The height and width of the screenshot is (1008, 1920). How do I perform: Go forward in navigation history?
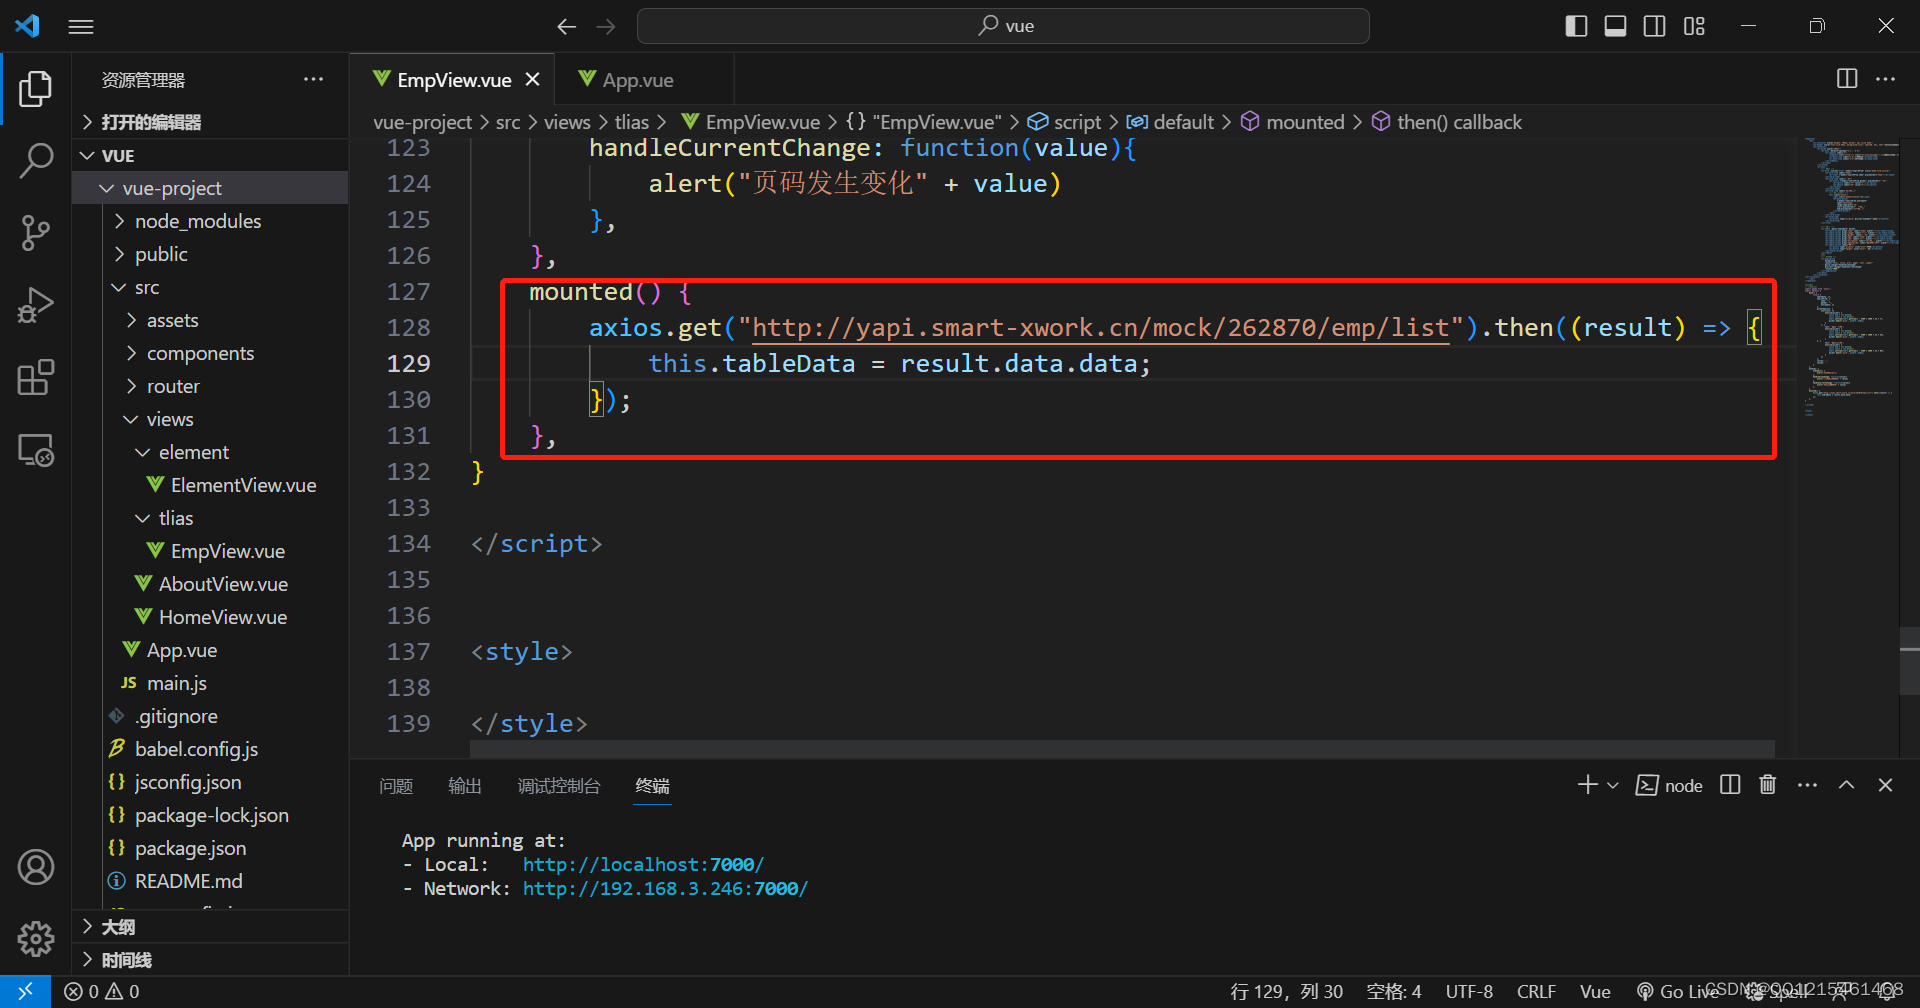606,27
